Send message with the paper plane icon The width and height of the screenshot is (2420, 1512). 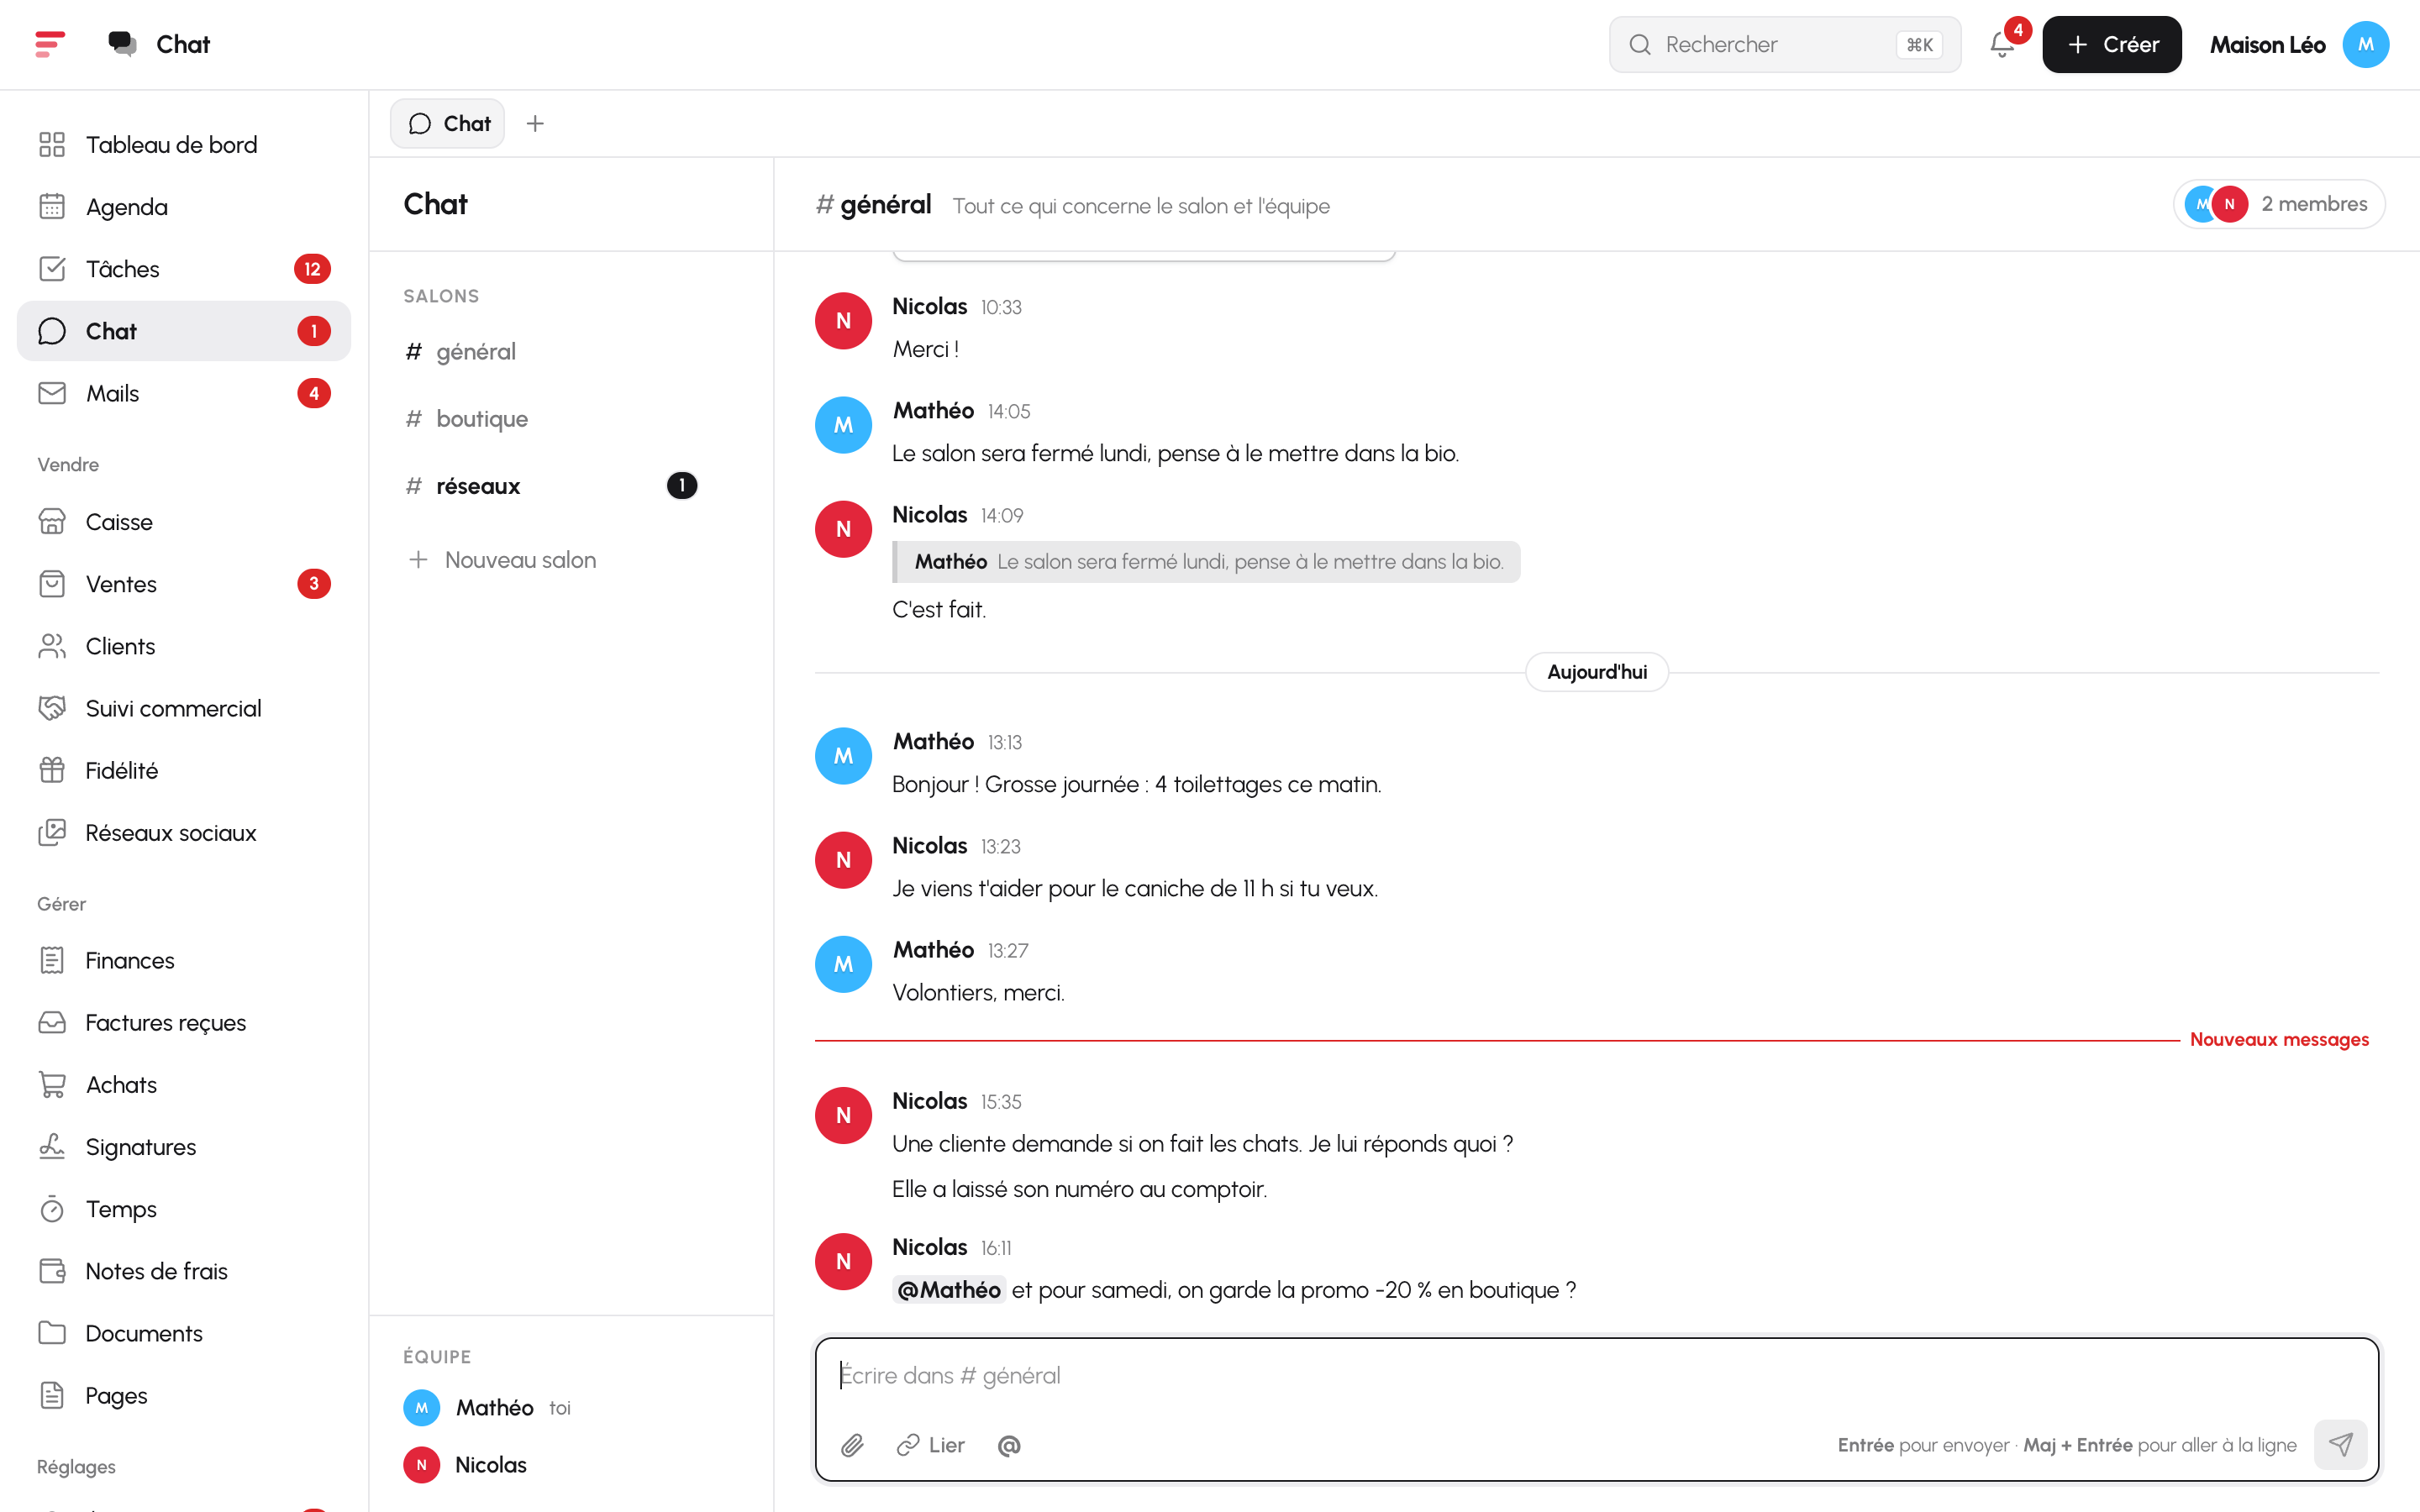click(x=2340, y=1444)
